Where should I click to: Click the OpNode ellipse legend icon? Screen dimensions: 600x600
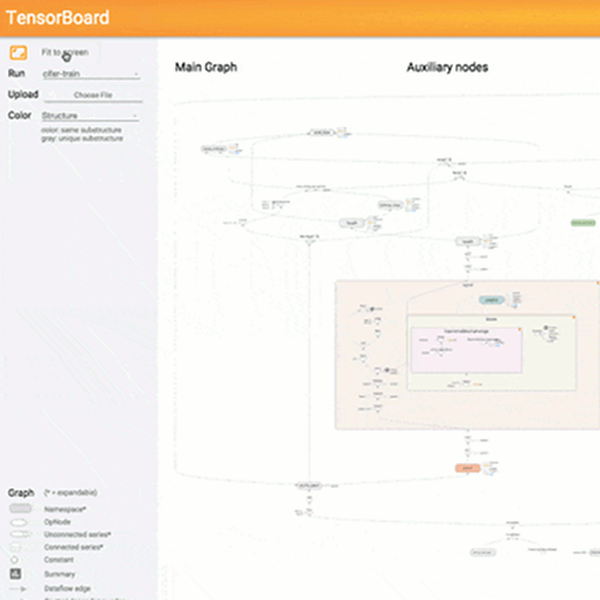point(18,521)
